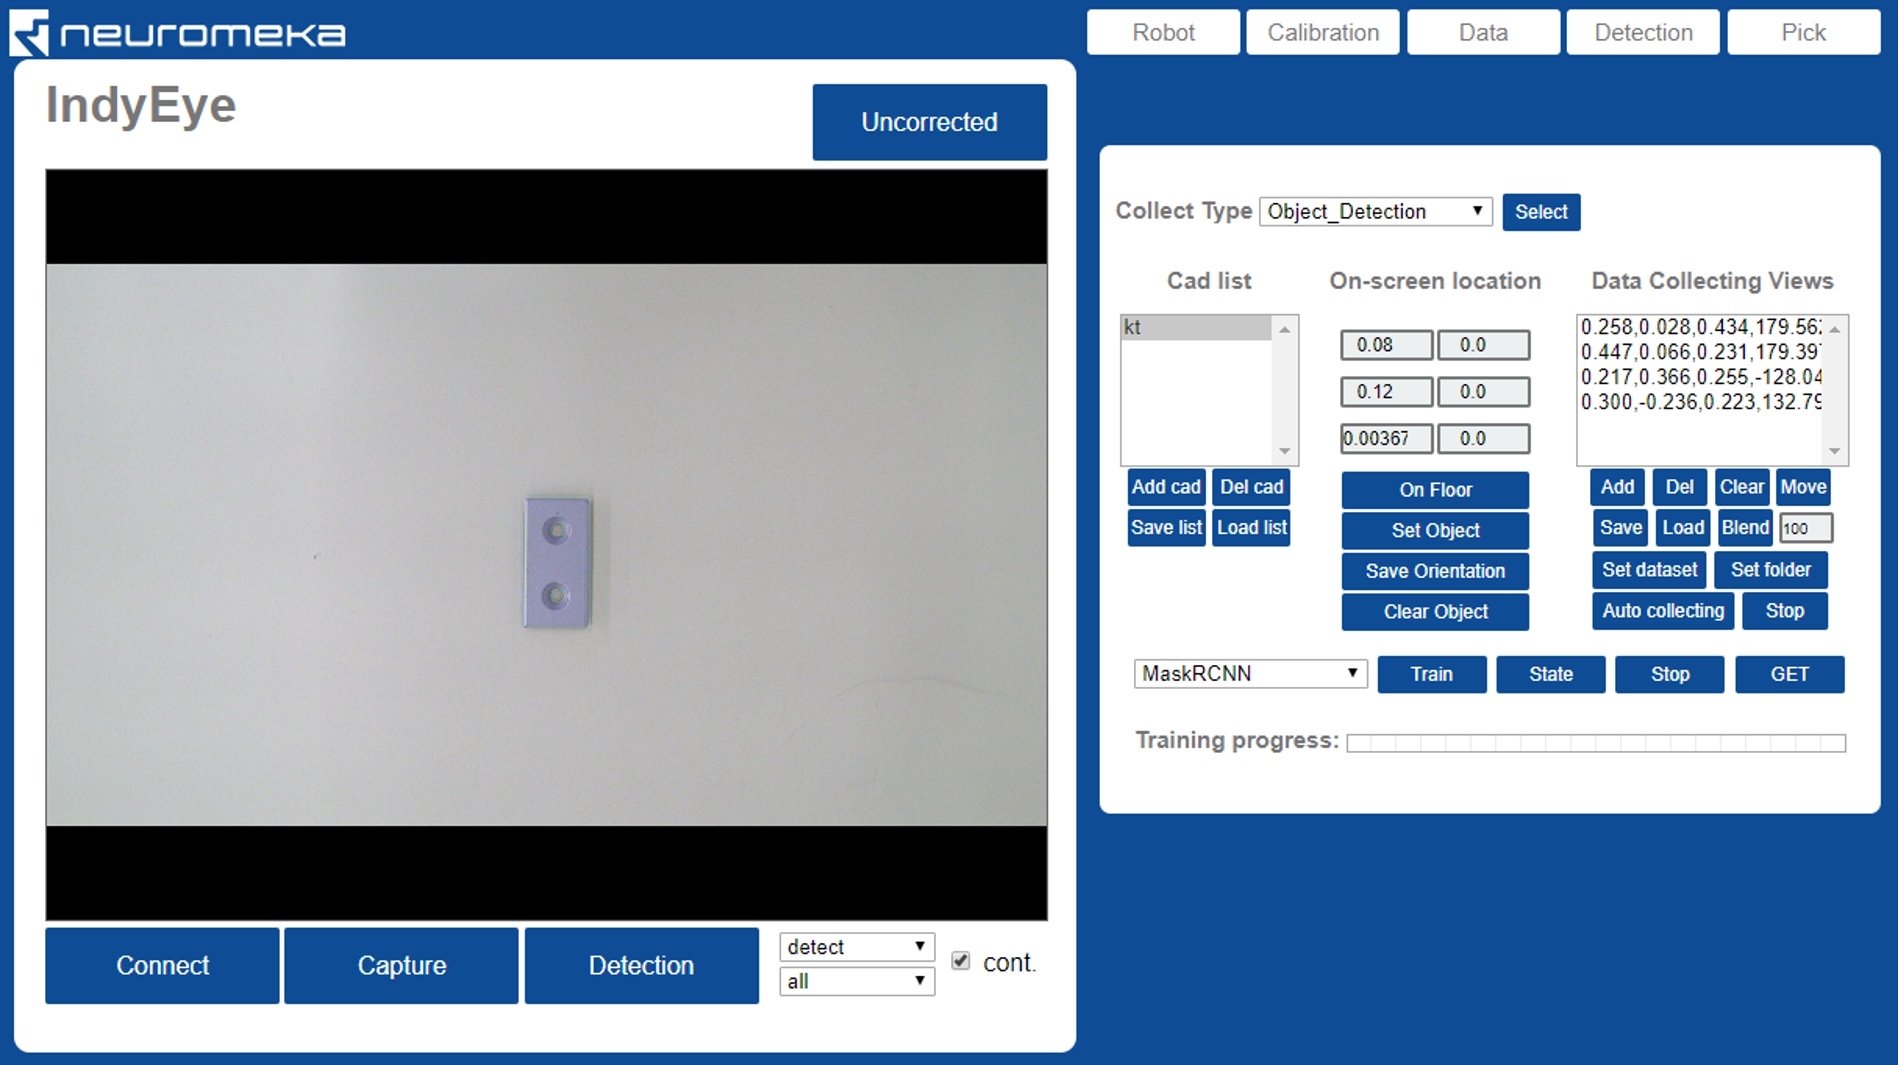The width and height of the screenshot is (1898, 1065).
Task: Select view row starting 0.300,-0.236
Action: (x=1700, y=402)
